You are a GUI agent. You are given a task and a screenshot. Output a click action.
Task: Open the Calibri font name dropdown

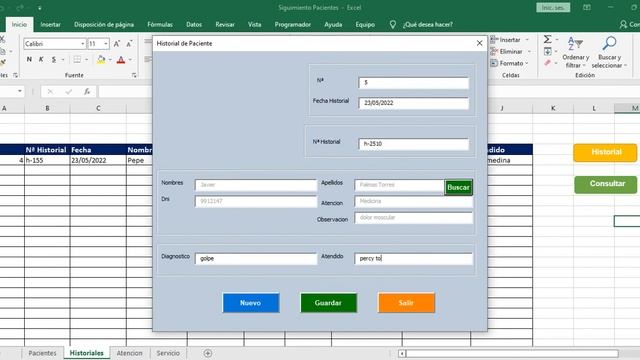pyautogui.click(x=82, y=44)
